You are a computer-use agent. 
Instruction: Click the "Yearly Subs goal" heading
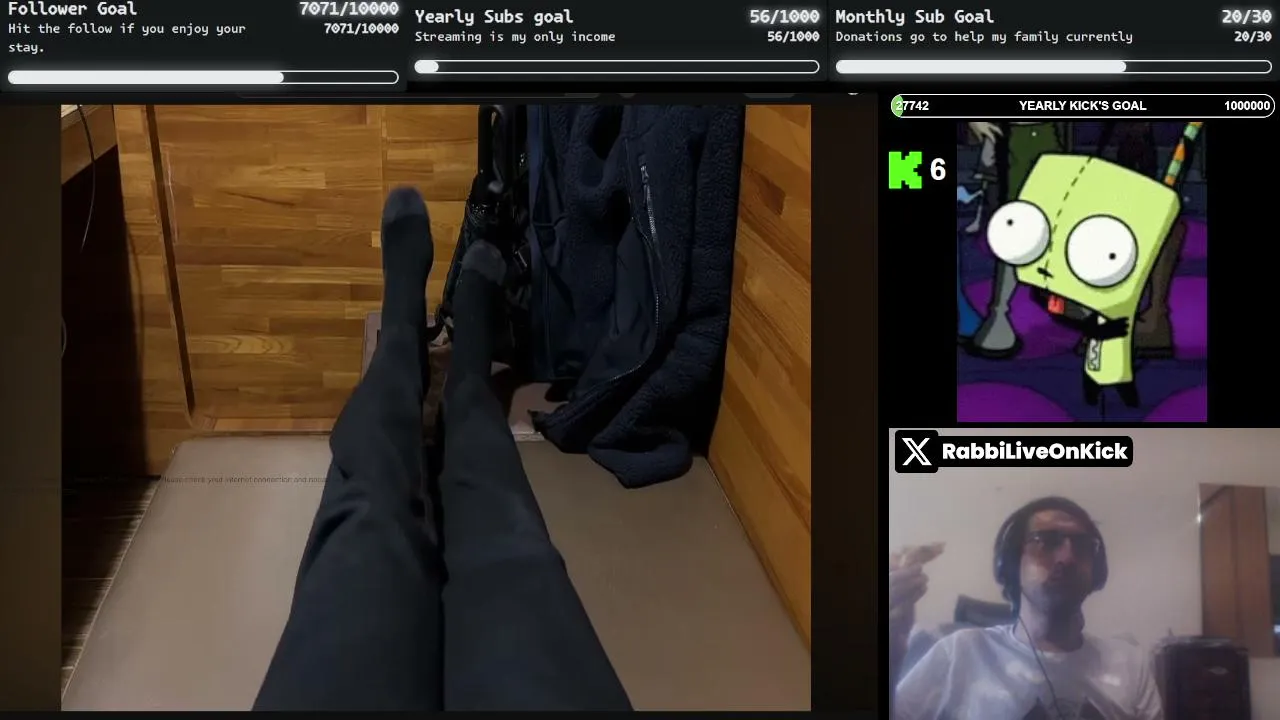click(x=494, y=16)
